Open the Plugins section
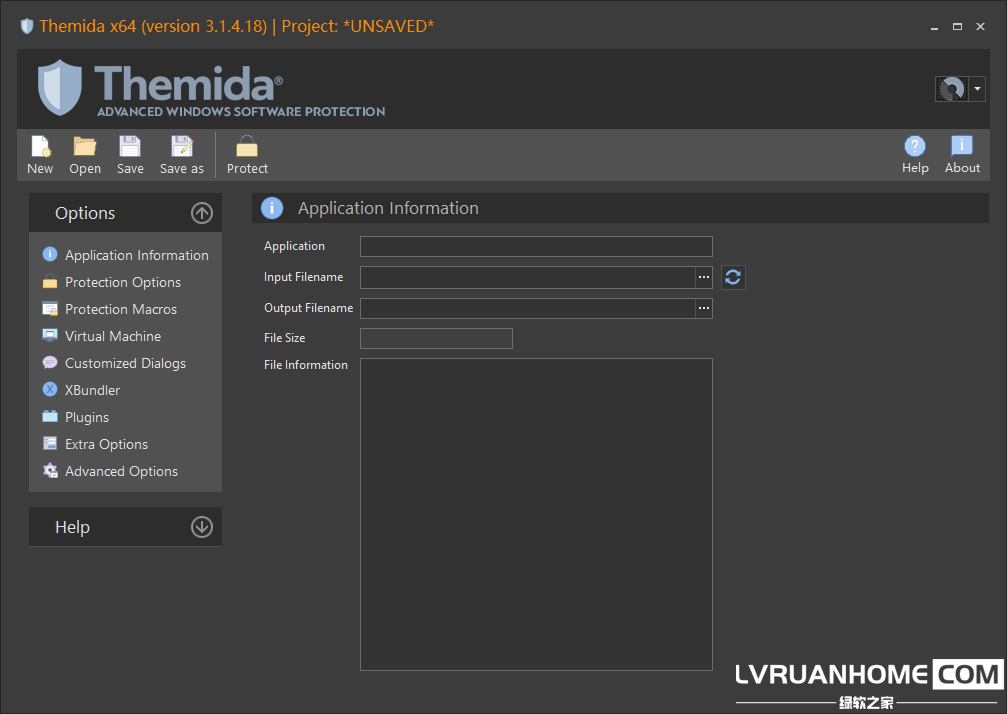The width and height of the screenshot is (1007, 714). (86, 417)
